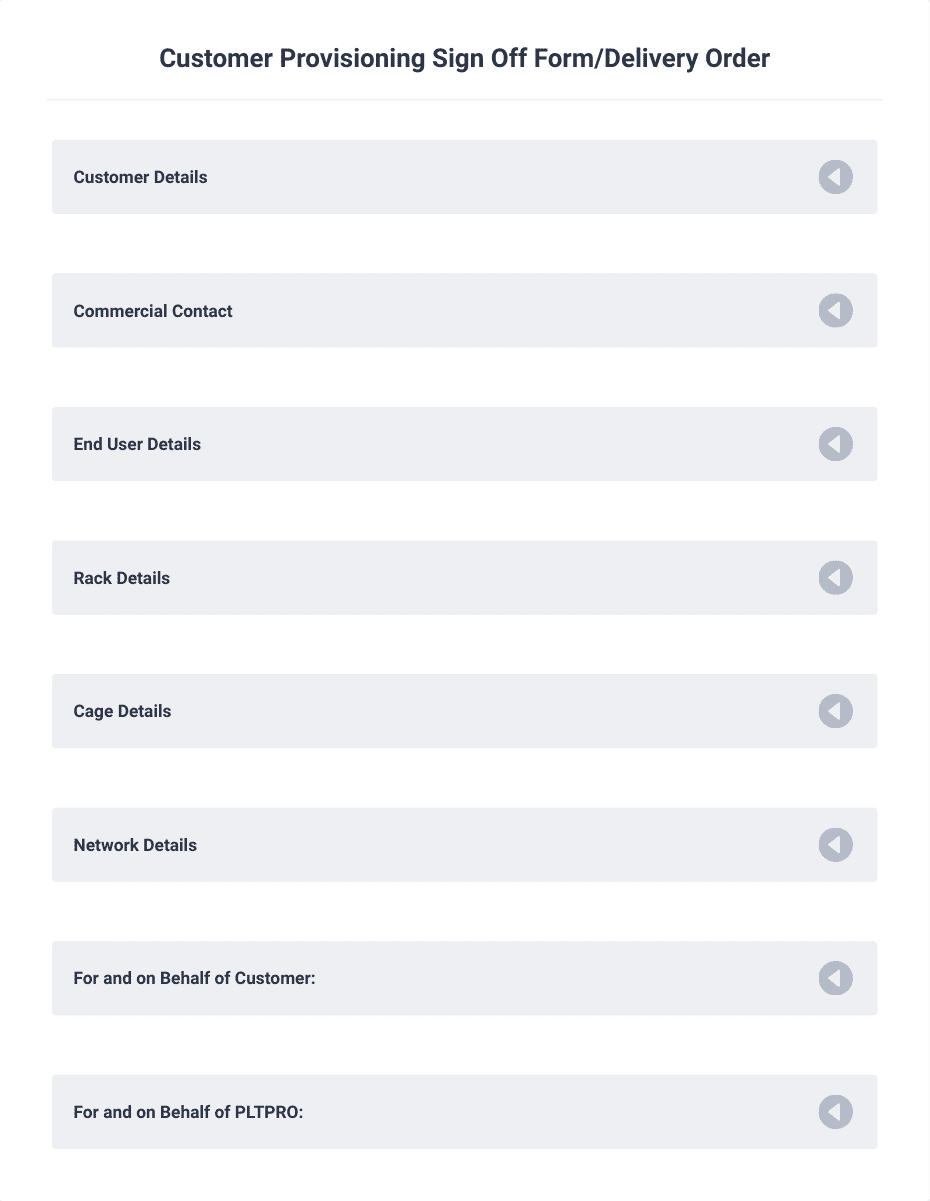930x1201 pixels.
Task: Click the collapse arrow on Customer Details
Action: point(835,177)
